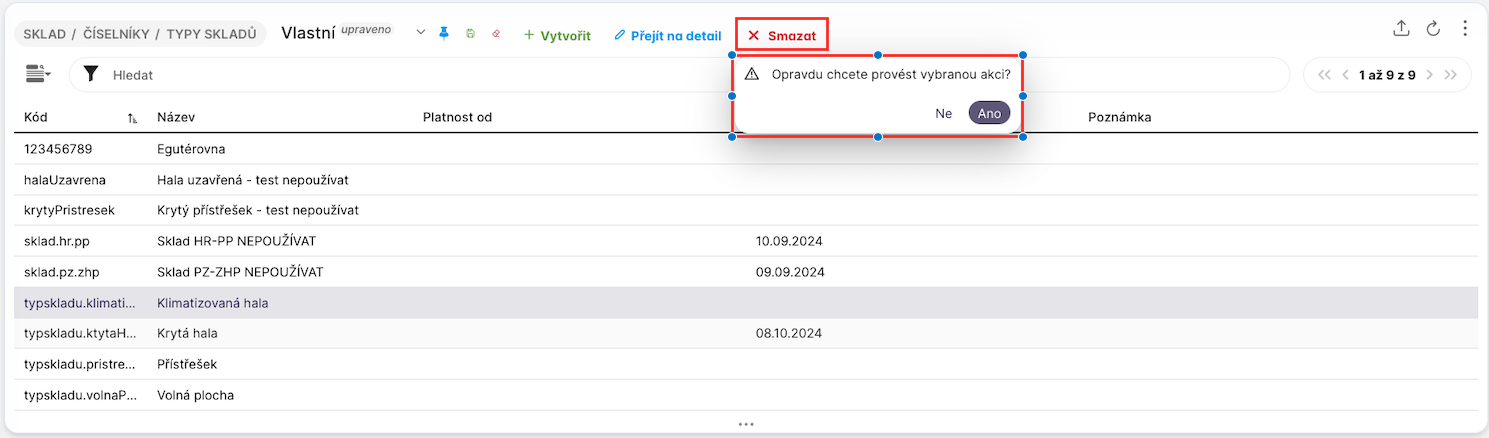Go to the SKLAD breadcrumb
This screenshot has height=438, width=1489.
click(x=44, y=34)
